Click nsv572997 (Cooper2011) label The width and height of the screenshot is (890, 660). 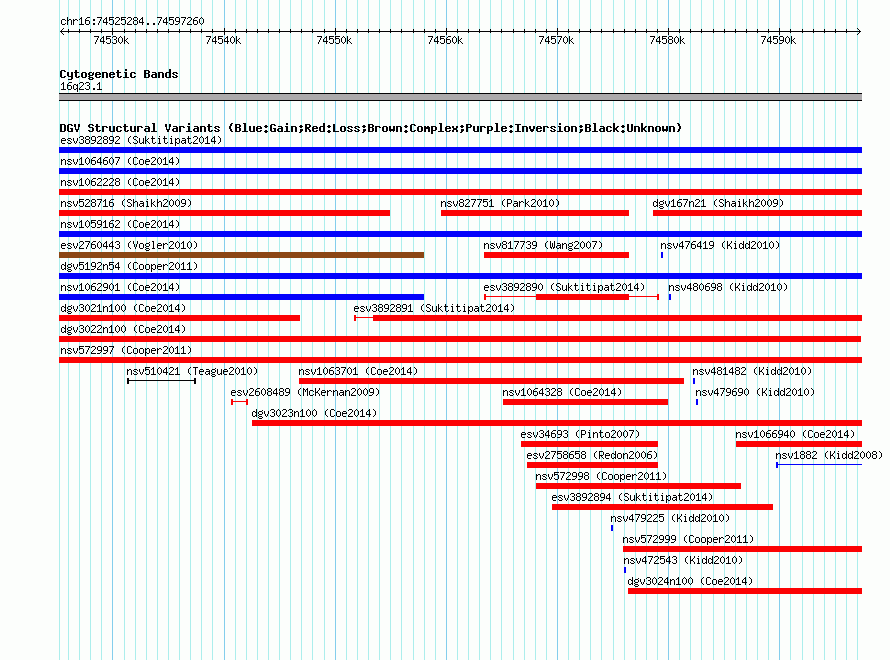pos(126,350)
